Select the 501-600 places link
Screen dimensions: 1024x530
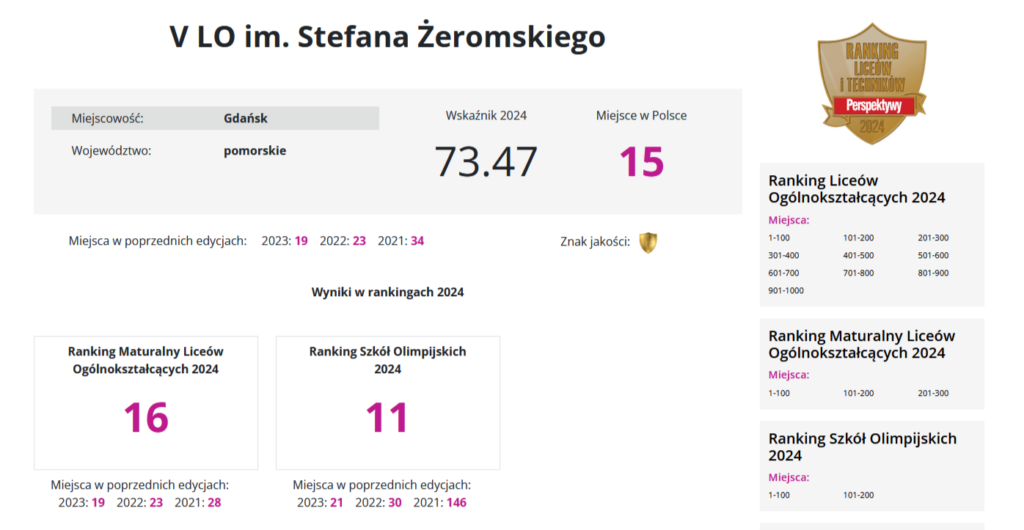click(933, 255)
